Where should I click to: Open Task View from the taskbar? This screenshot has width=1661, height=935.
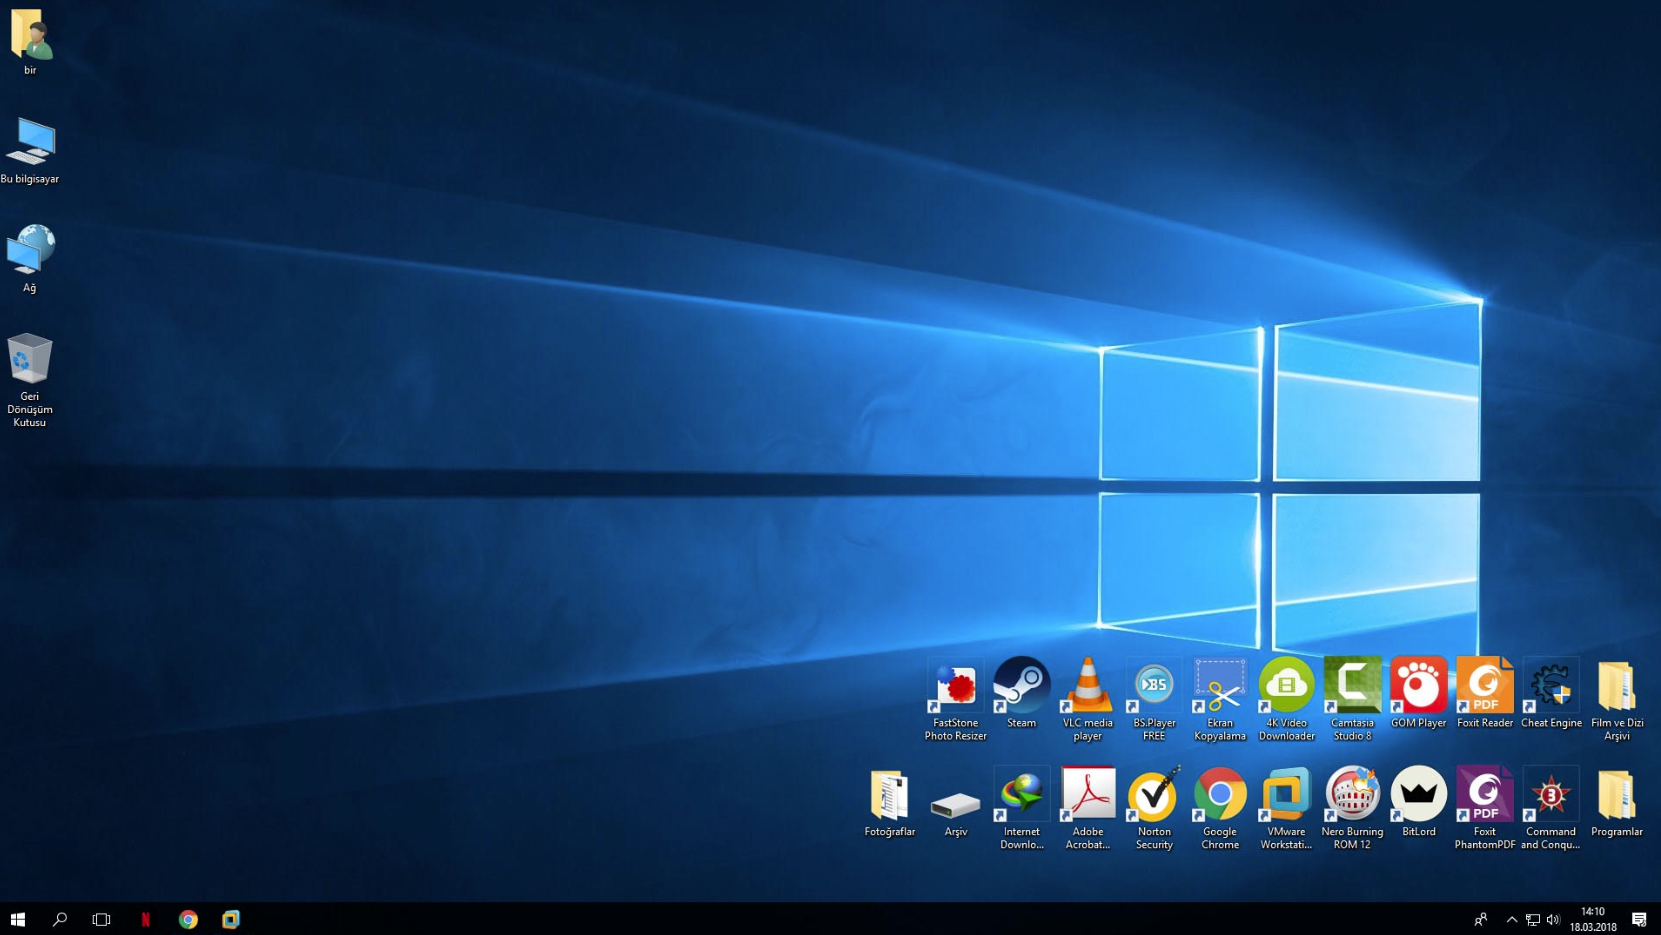(101, 919)
